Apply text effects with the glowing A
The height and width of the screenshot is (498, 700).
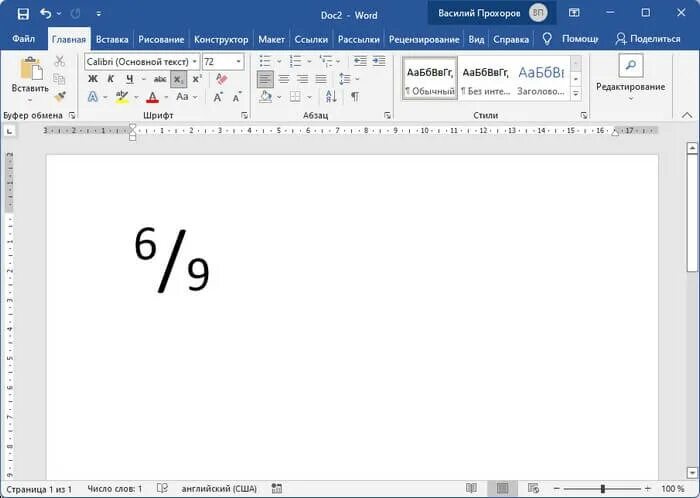point(92,96)
